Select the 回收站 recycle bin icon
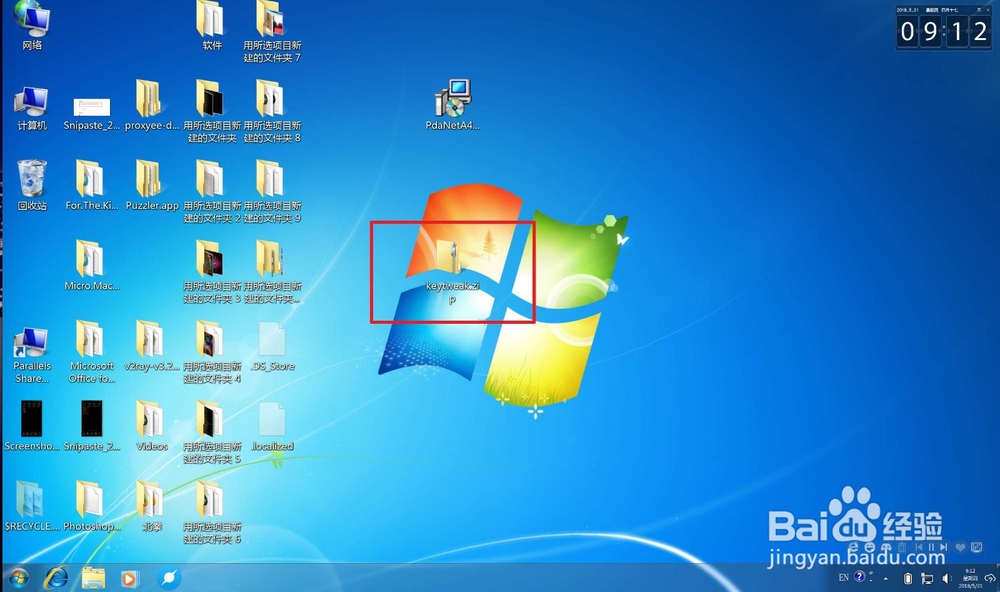 (32, 186)
